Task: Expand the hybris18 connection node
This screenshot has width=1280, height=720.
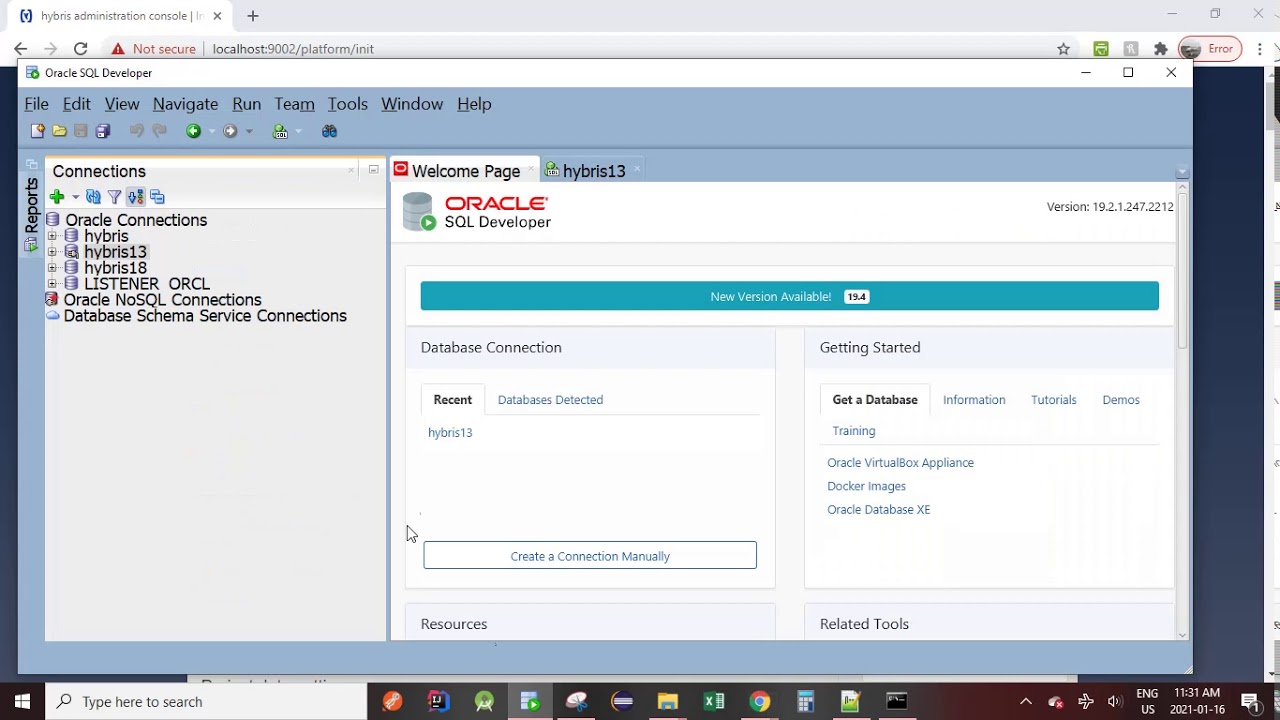Action: coord(52,268)
